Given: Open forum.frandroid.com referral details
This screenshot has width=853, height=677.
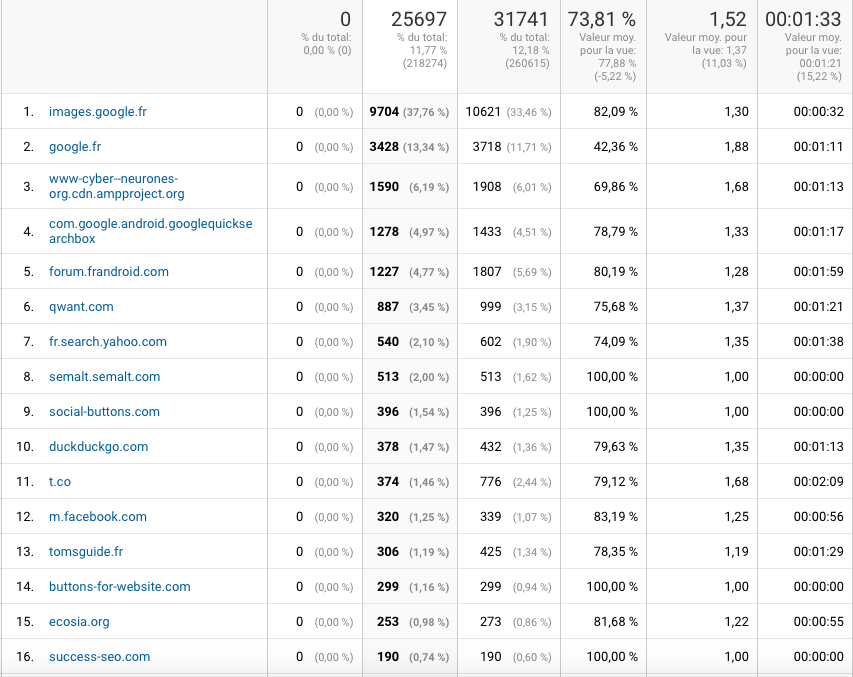Looking at the screenshot, I should (109, 272).
